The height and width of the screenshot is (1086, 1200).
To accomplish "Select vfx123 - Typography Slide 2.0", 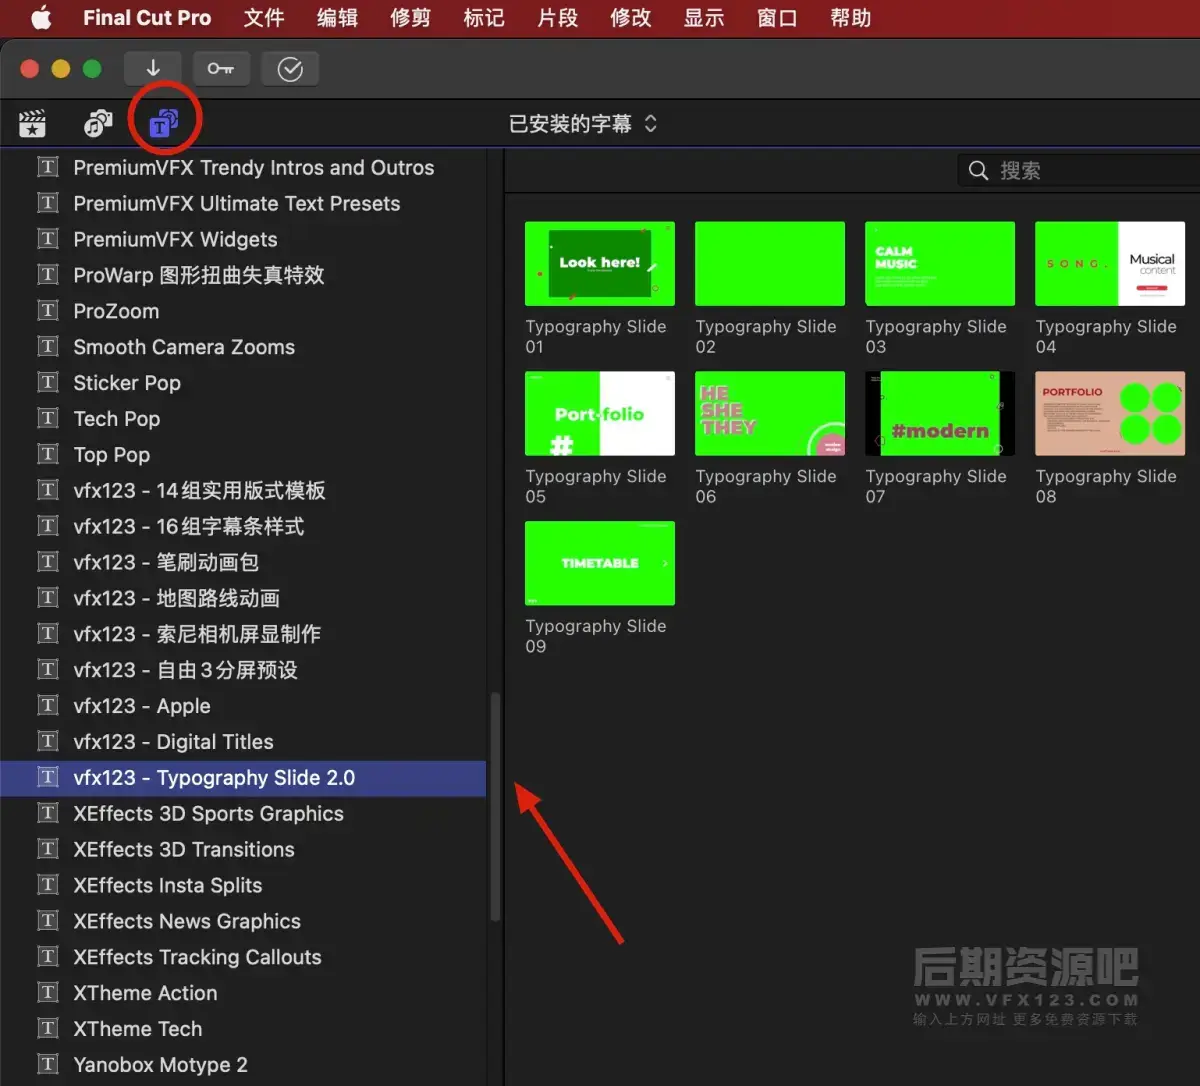I will [243, 778].
